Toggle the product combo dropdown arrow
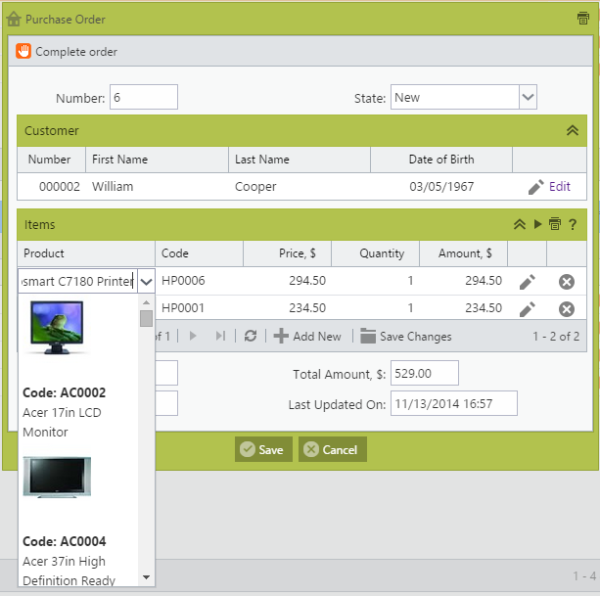This screenshot has width=600, height=596. pos(146,282)
